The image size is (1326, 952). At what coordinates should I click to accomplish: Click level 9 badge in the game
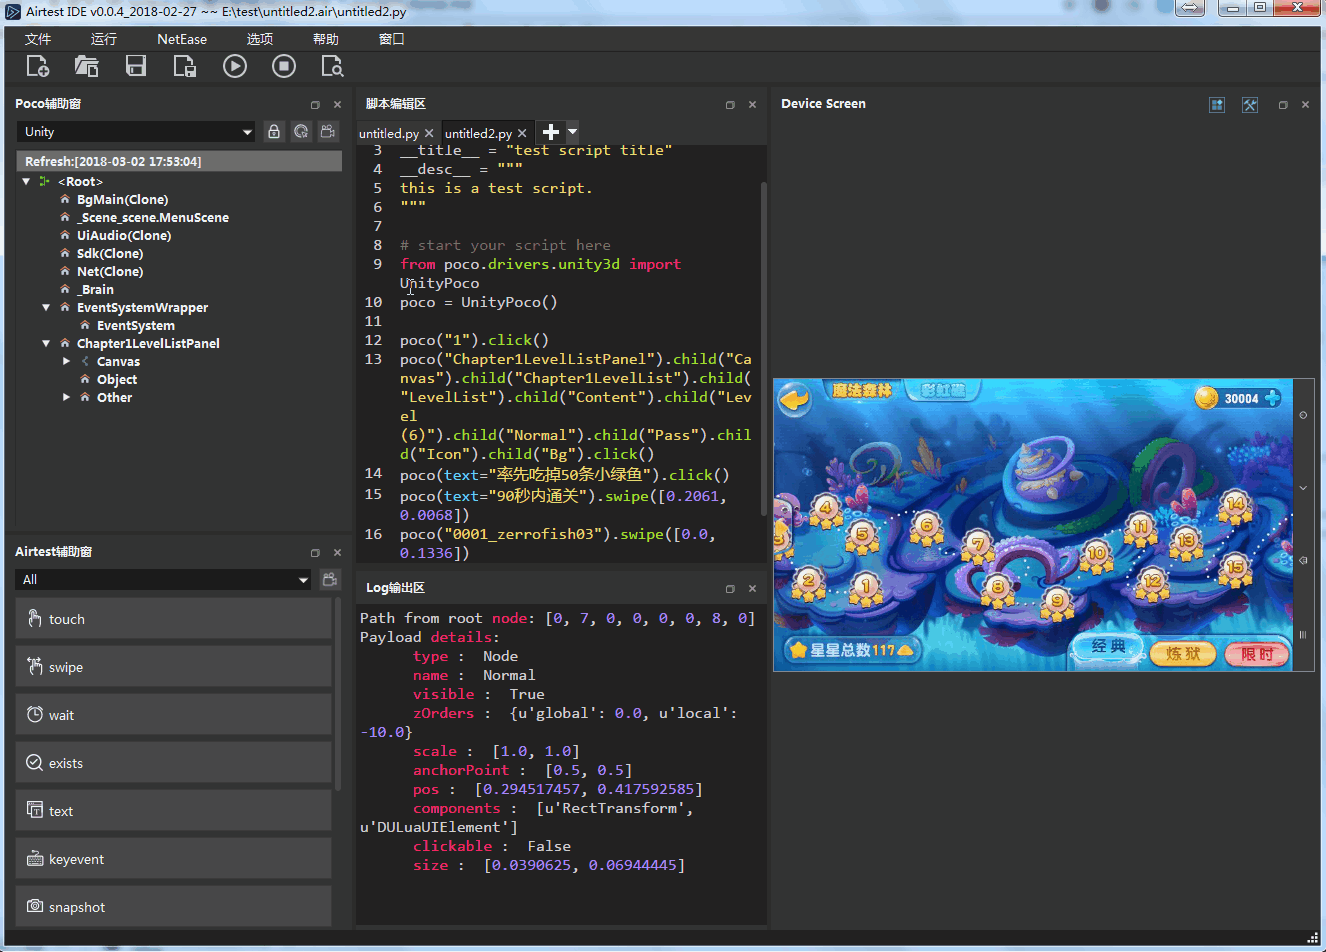(1056, 602)
